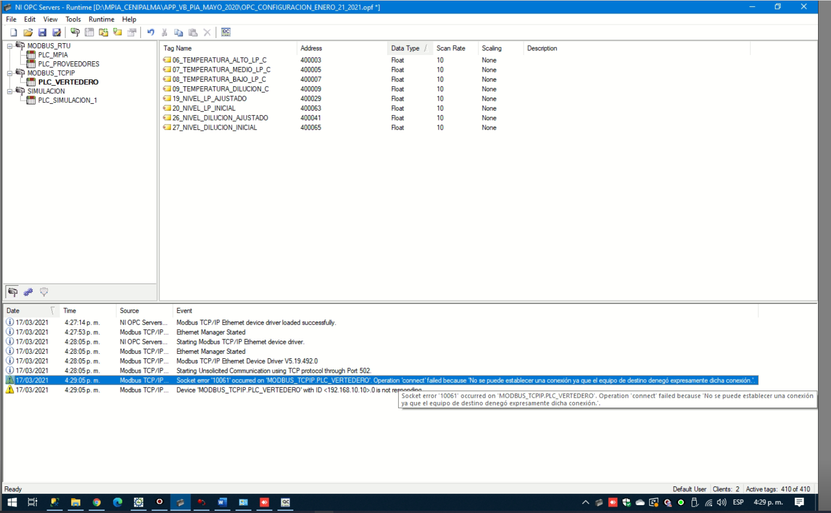Click the Copy toolbar icon
The height and width of the screenshot is (513, 831).
pos(179,32)
